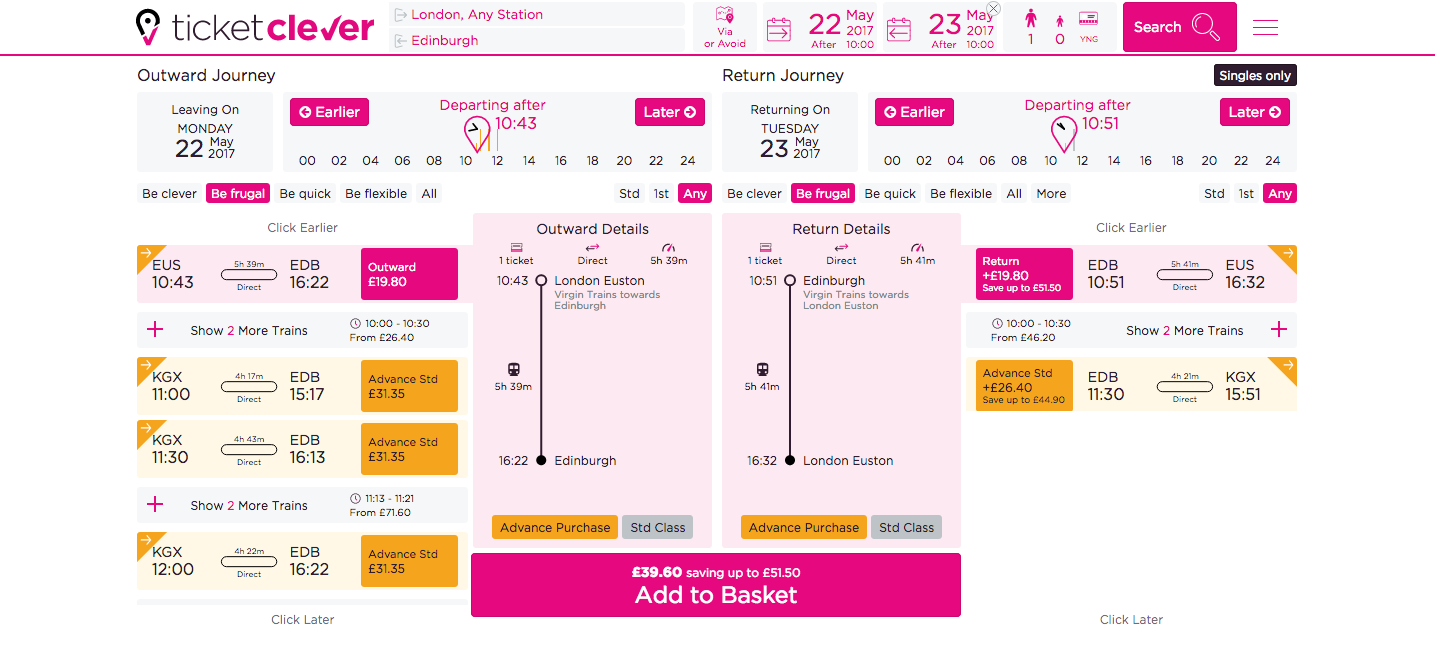Remove the return date with the X icon
Image resolution: width=1435 pixels, height=652 pixels.
pyautogui.click(x=993, y=8)
